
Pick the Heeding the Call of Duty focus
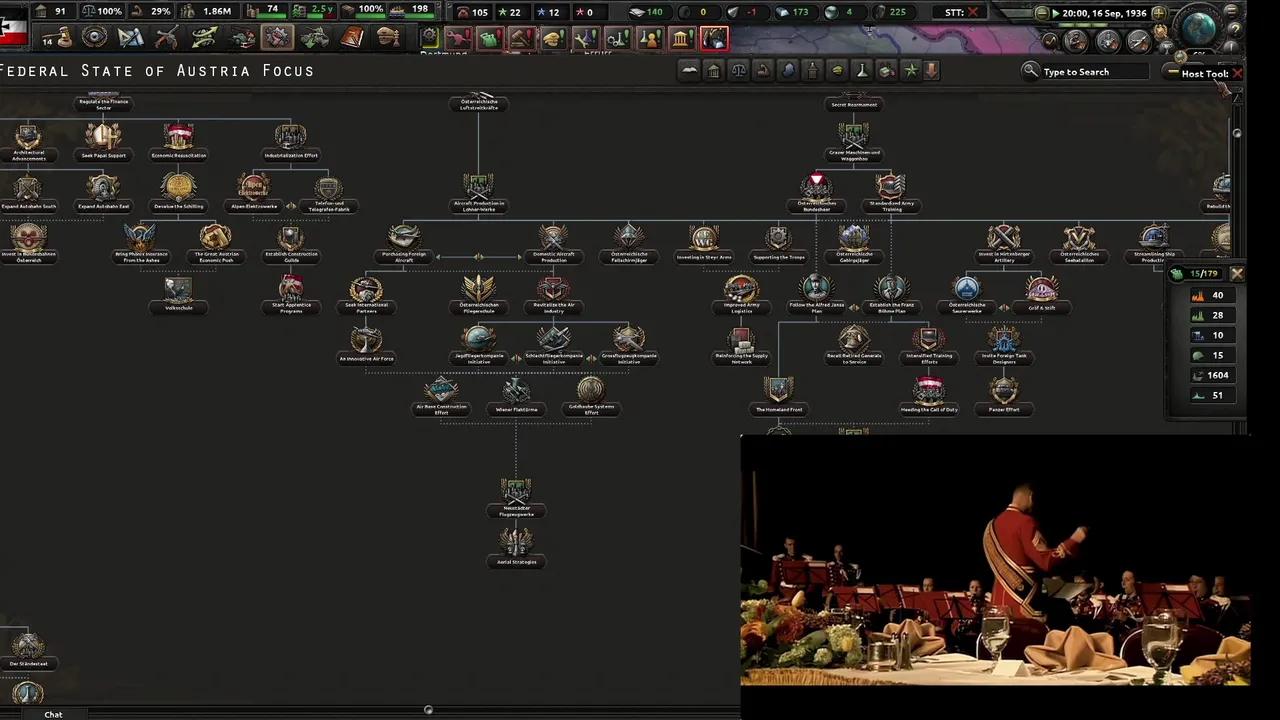(x=929, y=394)
